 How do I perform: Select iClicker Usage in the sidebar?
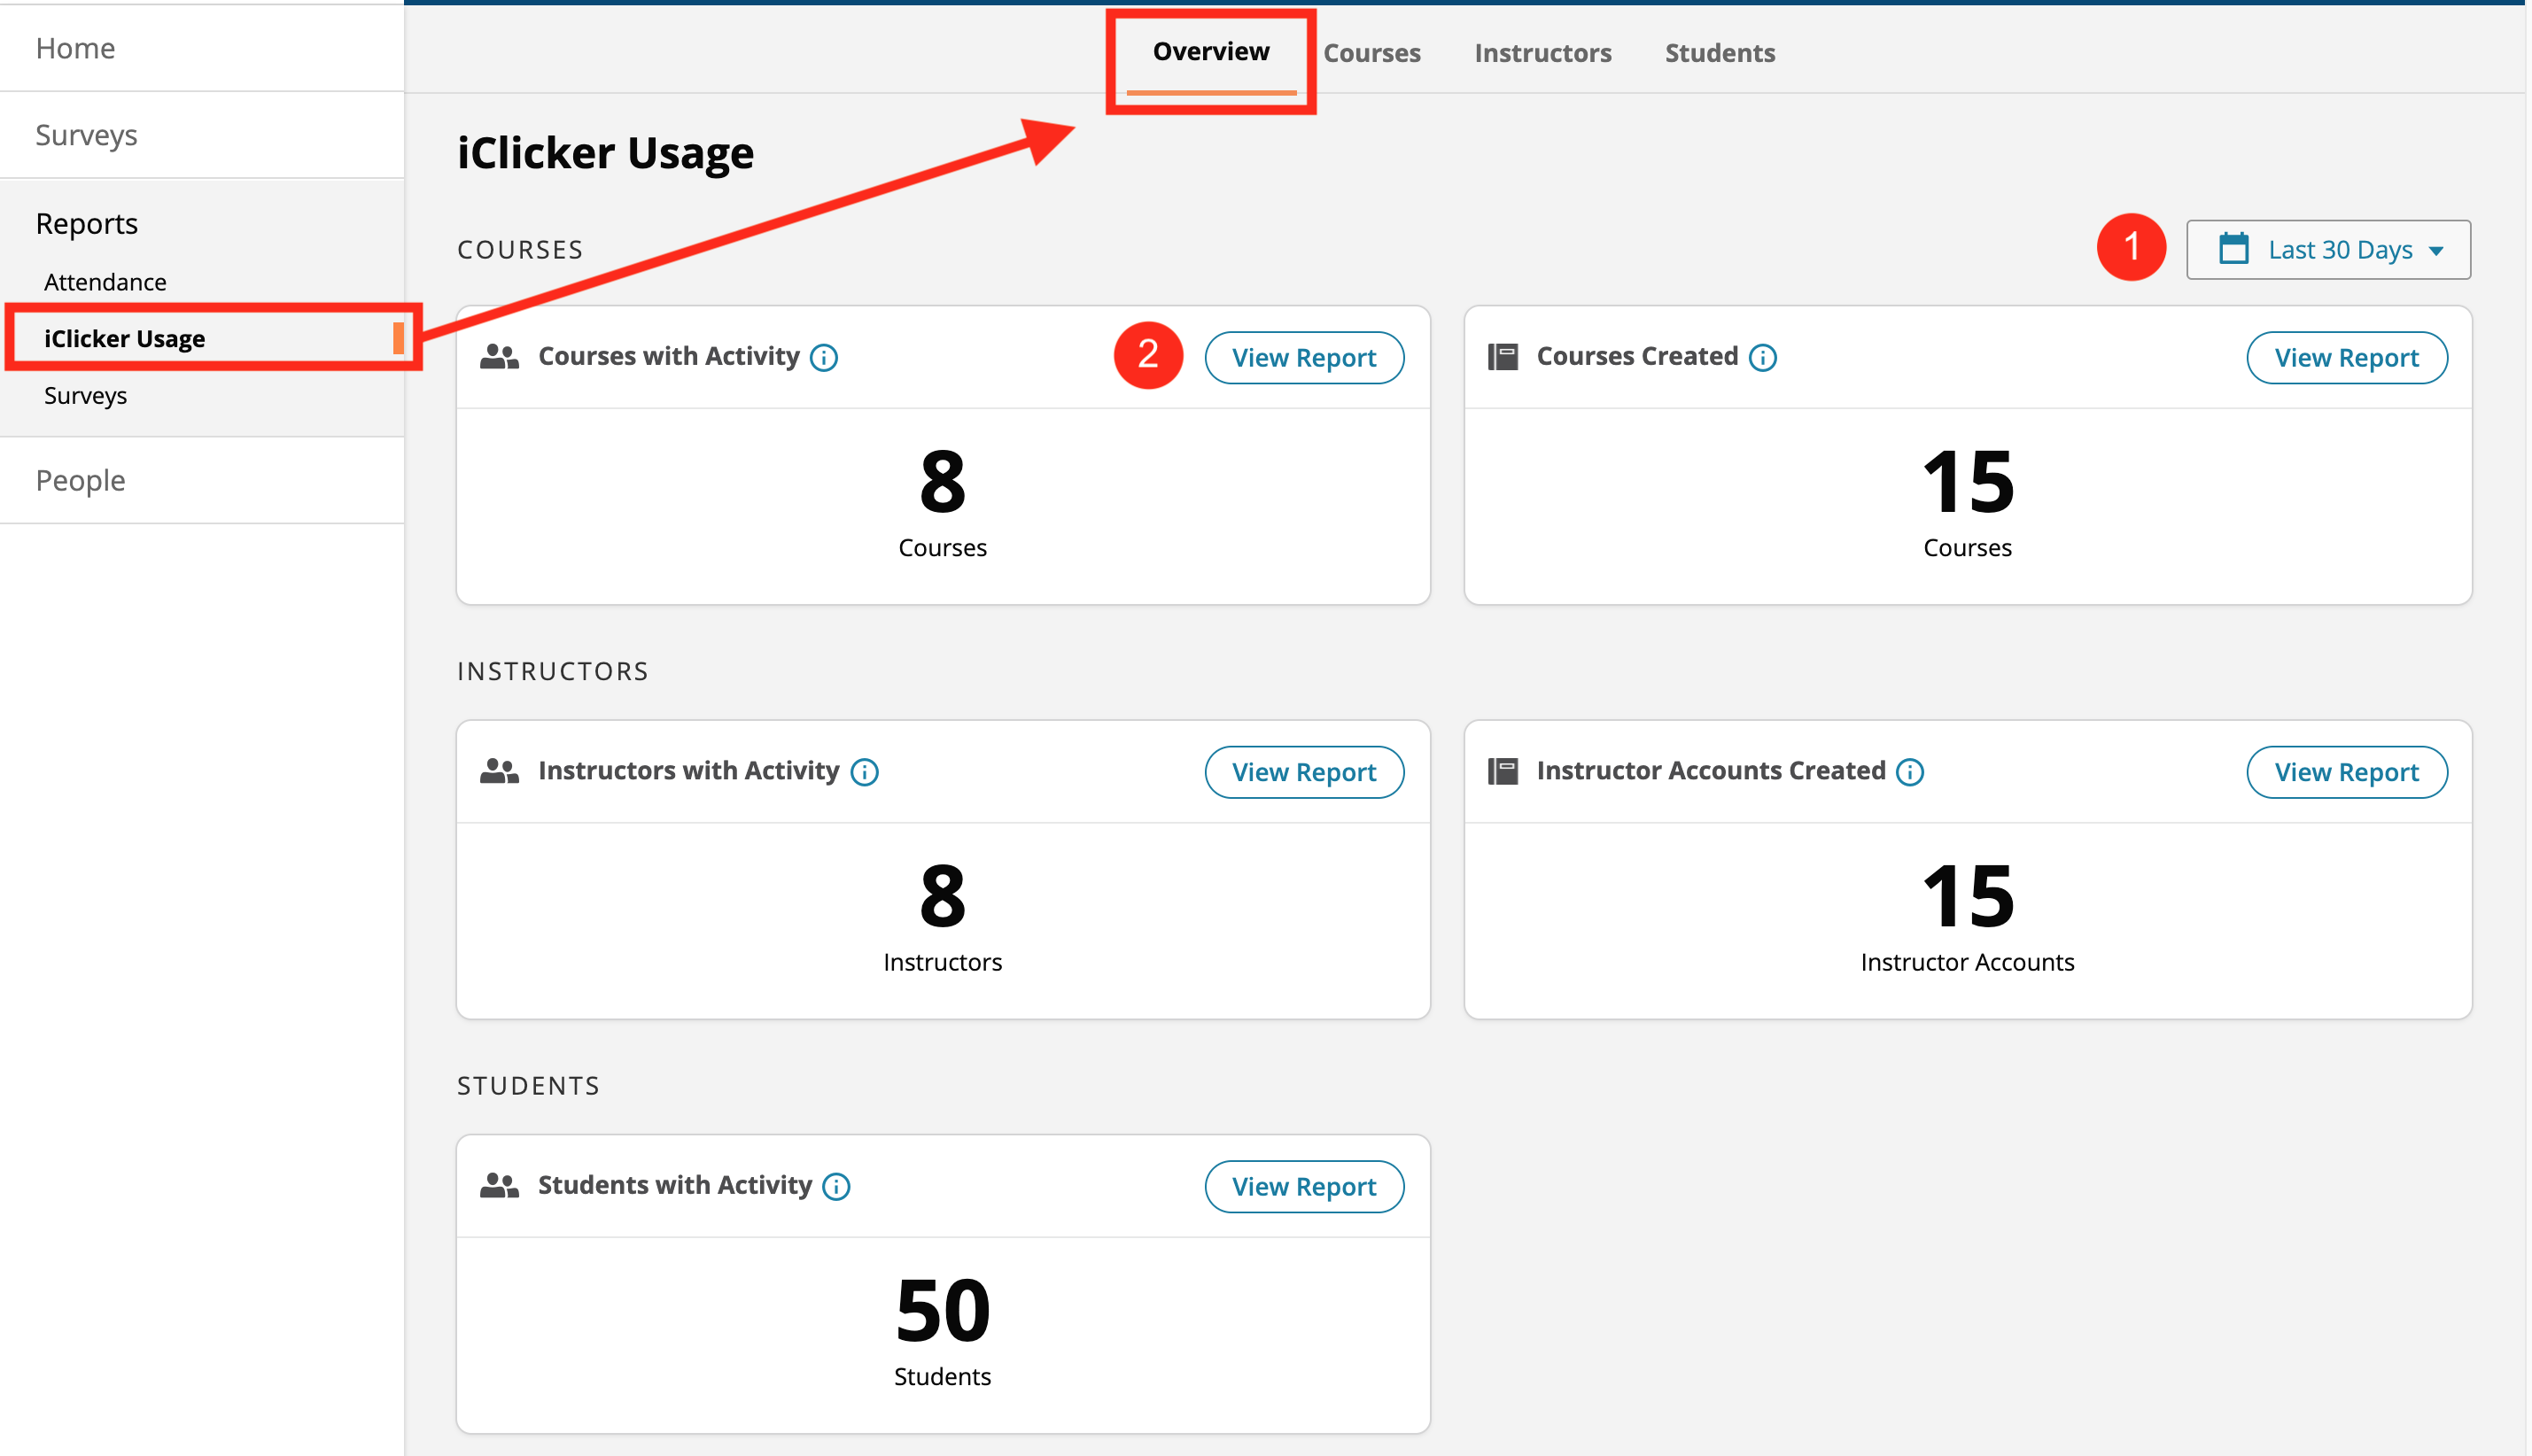coord(126,338)
